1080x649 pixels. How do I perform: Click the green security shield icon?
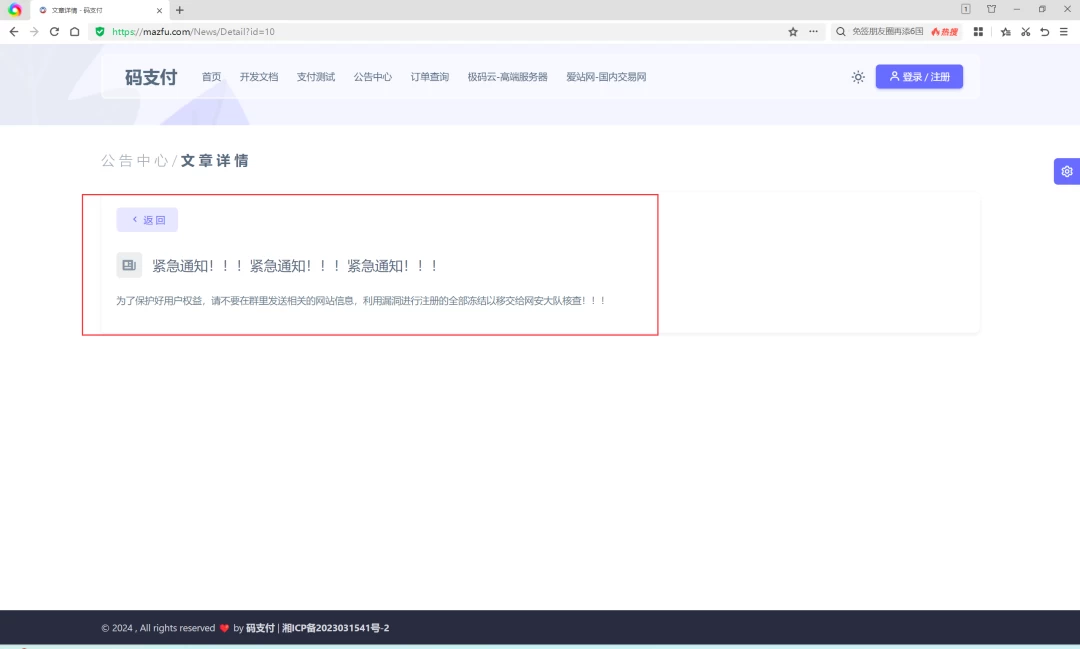click(99, 32)
